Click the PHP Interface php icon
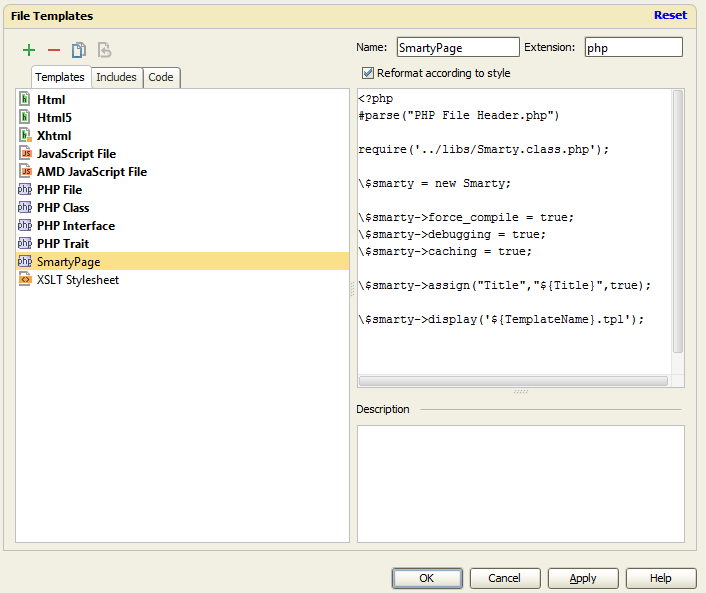Screen dimensions: 706x593 click(25, 225)
